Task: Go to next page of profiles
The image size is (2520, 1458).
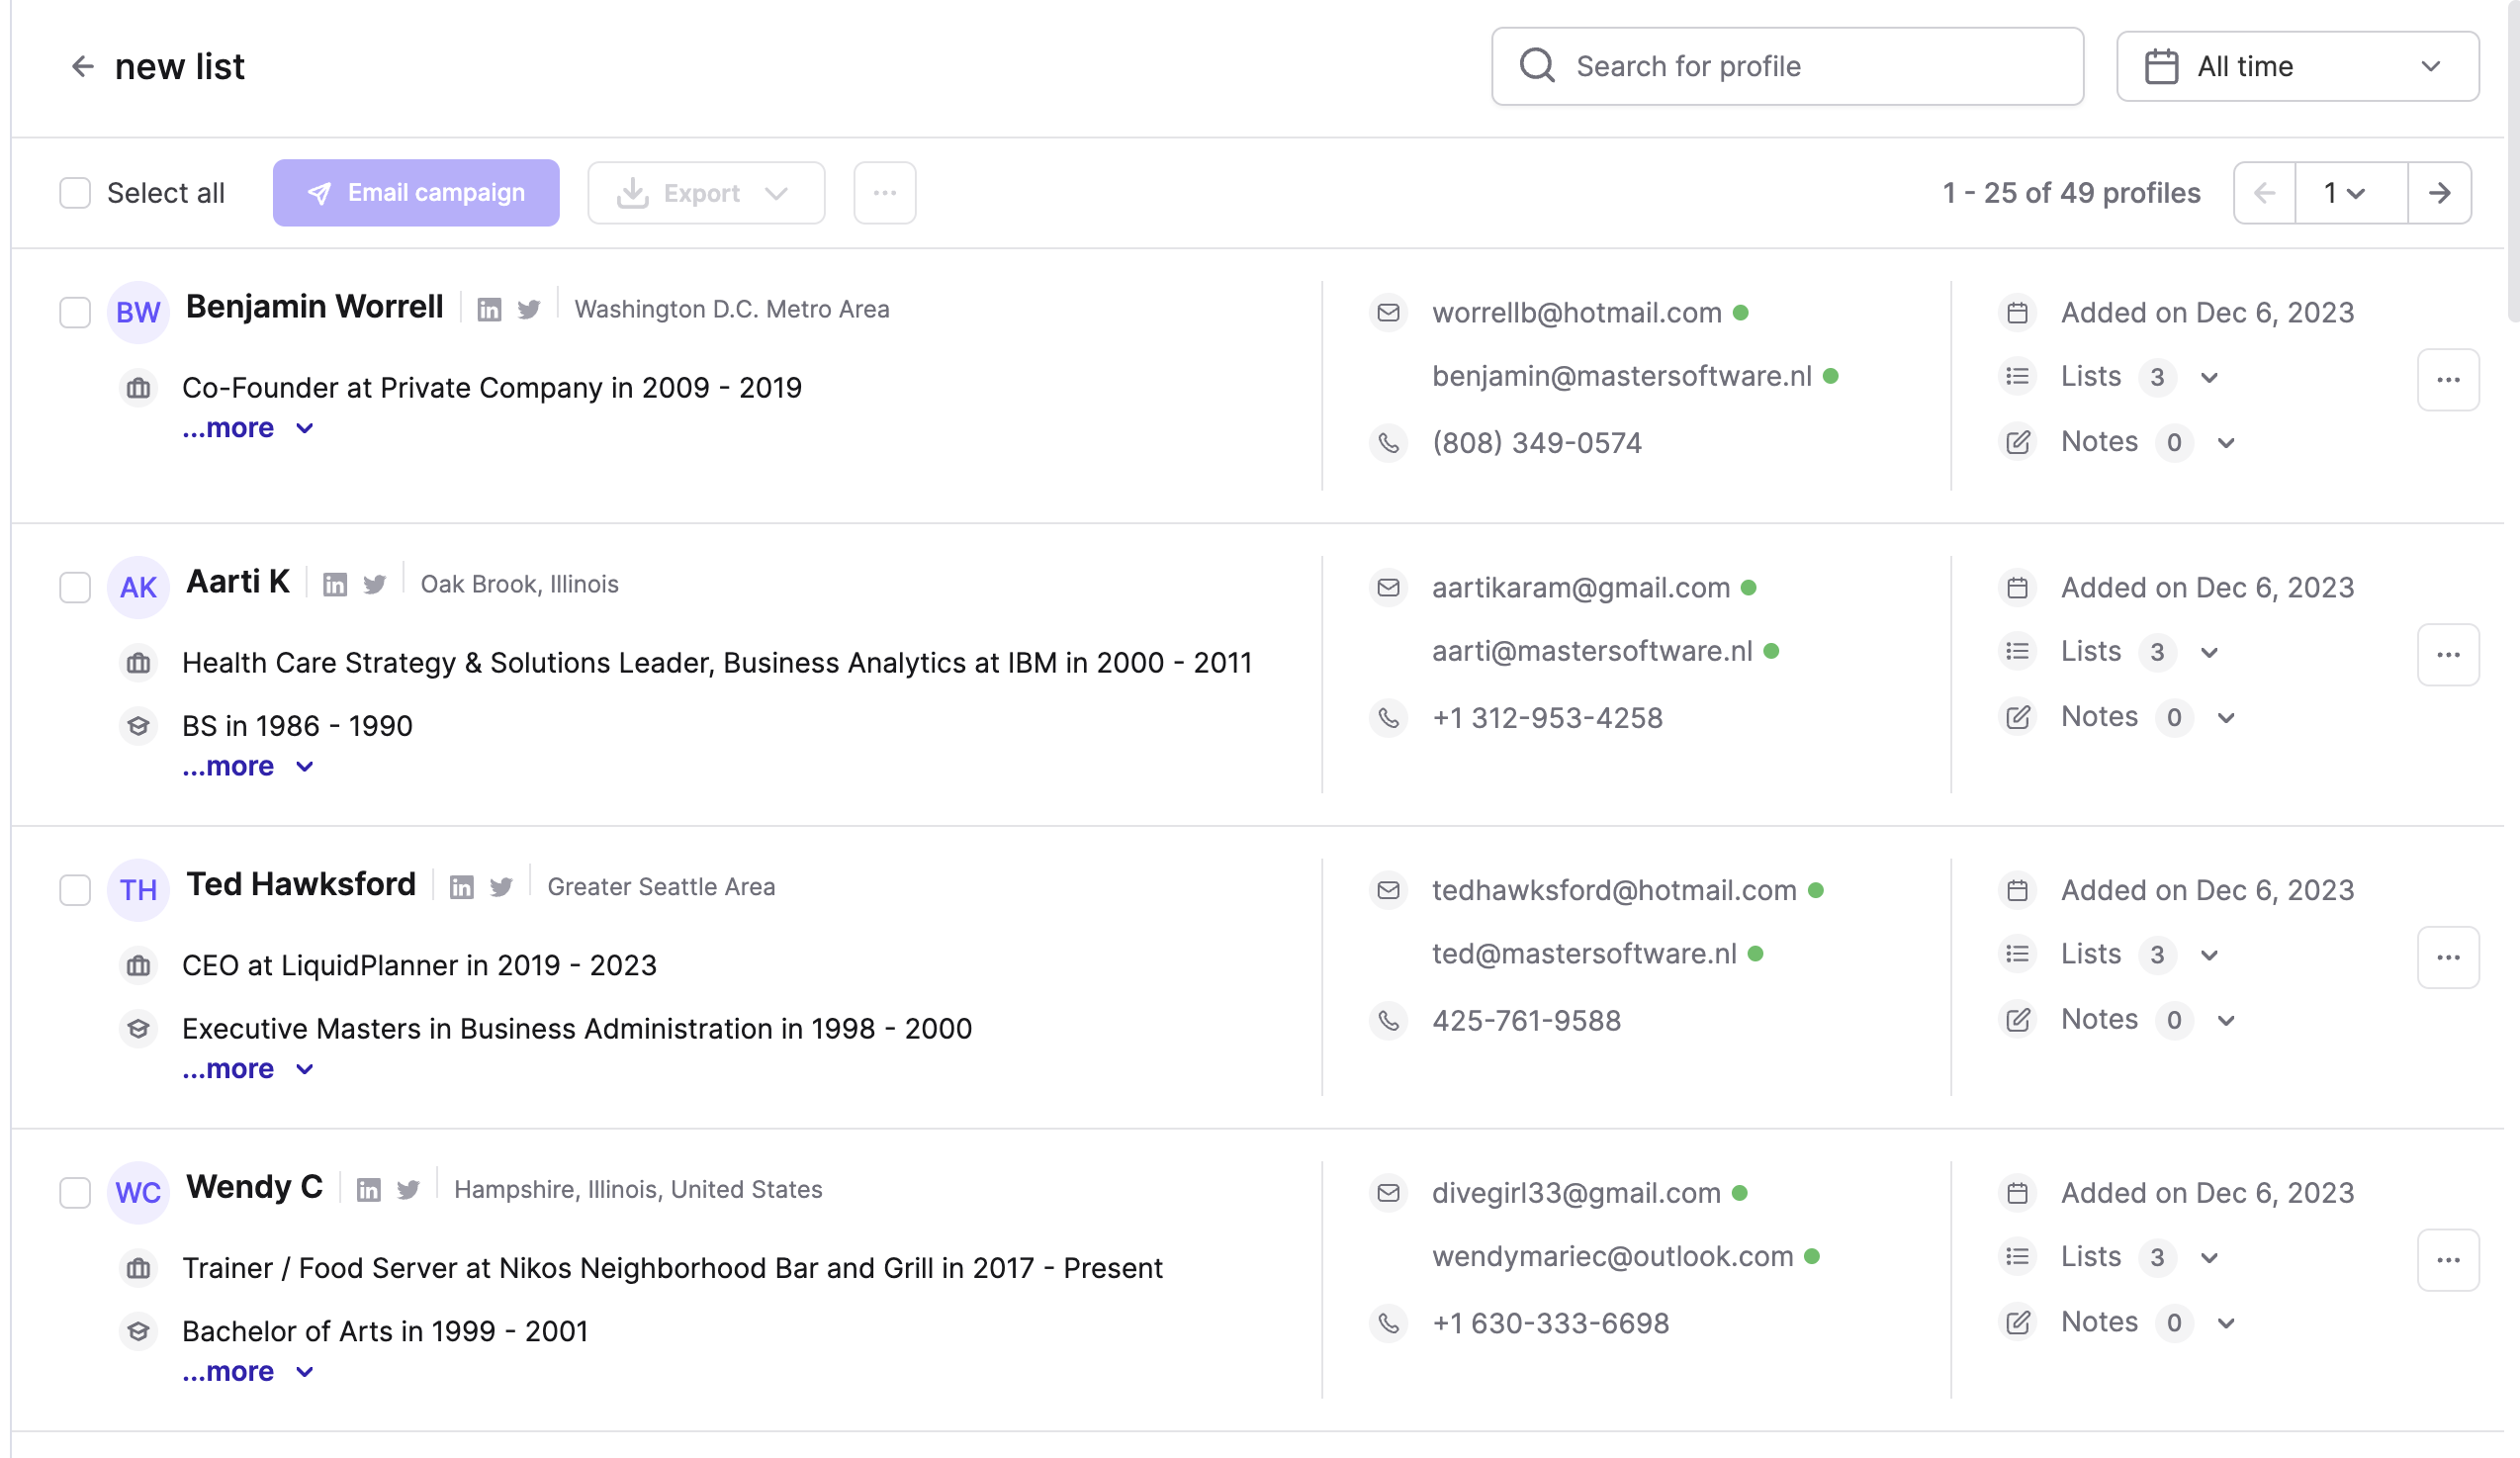Action: [x=2438, y=193]
